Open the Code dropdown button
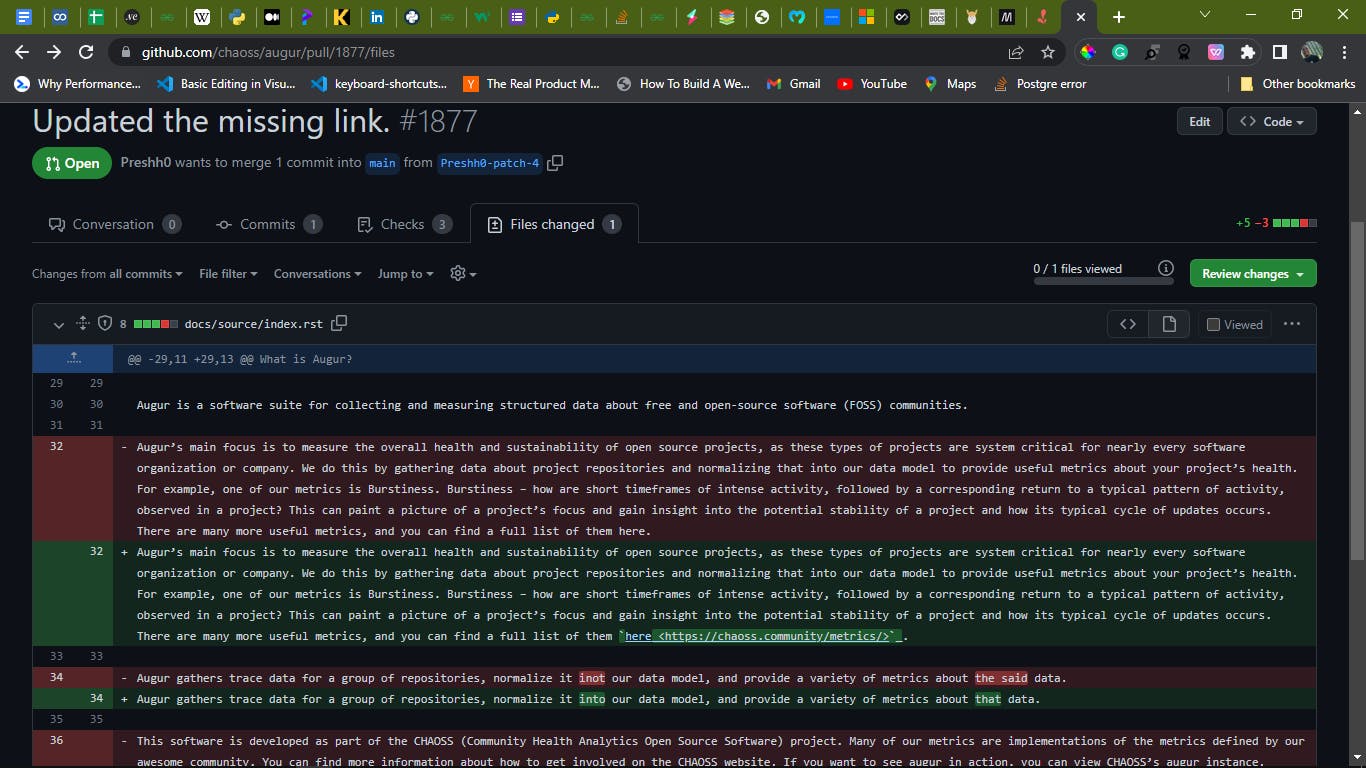Screen dimensions: 1366x768 tap(1271, 121)
